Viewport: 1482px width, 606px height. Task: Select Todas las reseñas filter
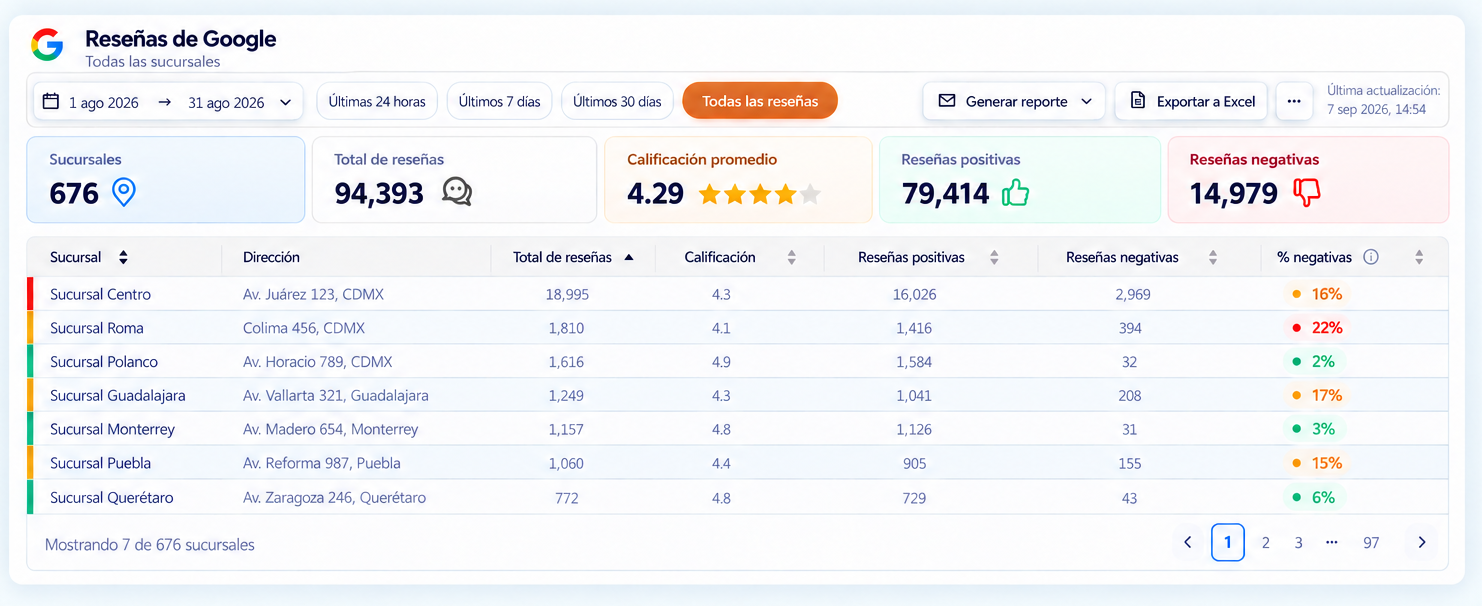tap(760, 101)
